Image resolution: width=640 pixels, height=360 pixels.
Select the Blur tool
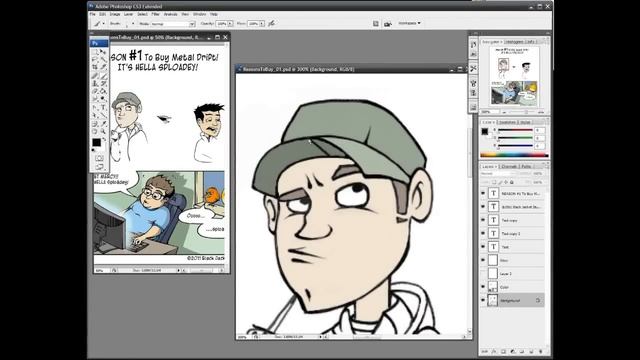95,99
